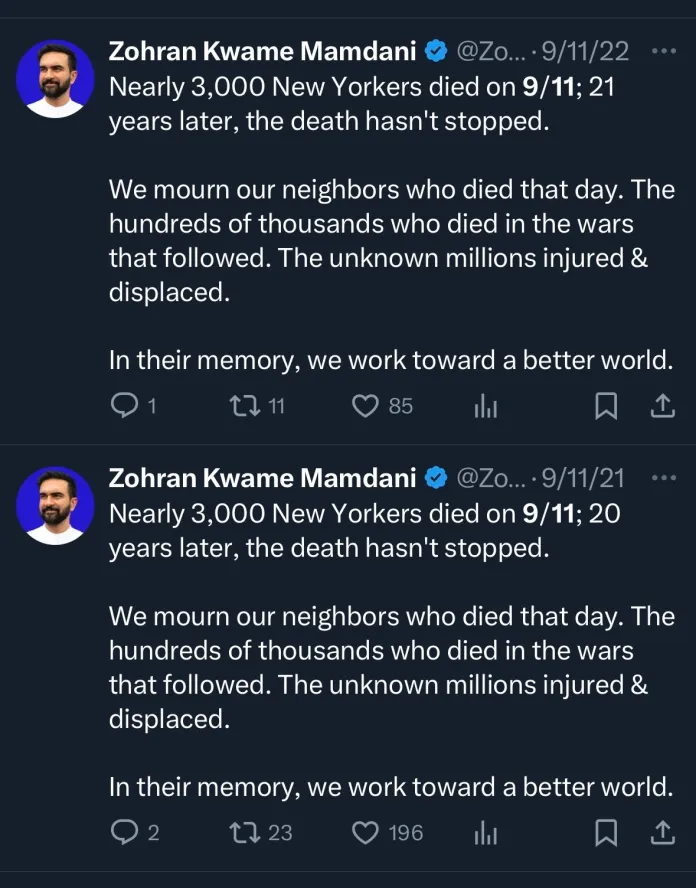
Task: Repost the 9/11/22 tweet
Action: (243, 405)
